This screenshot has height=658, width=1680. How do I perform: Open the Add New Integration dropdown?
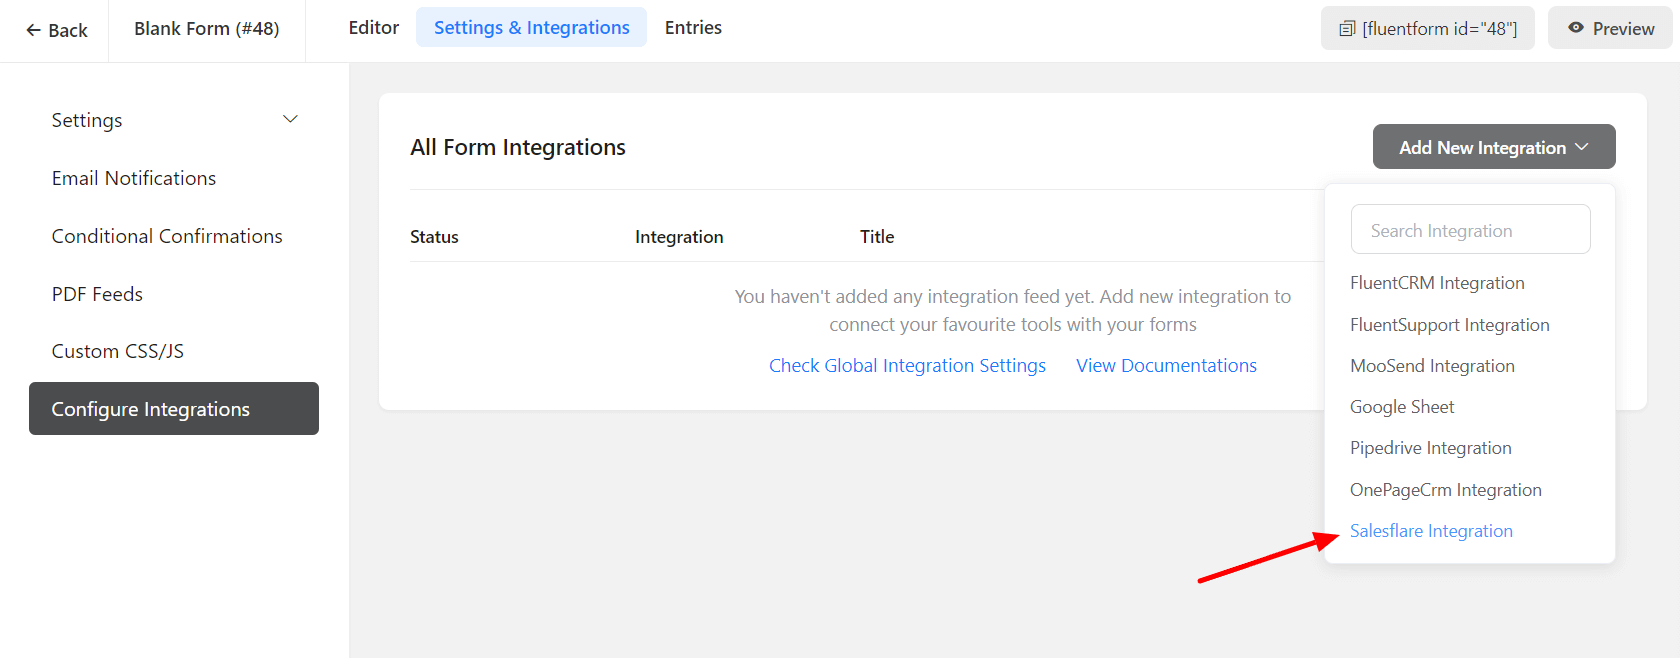pyautogui.click(x=1493, y=147)
